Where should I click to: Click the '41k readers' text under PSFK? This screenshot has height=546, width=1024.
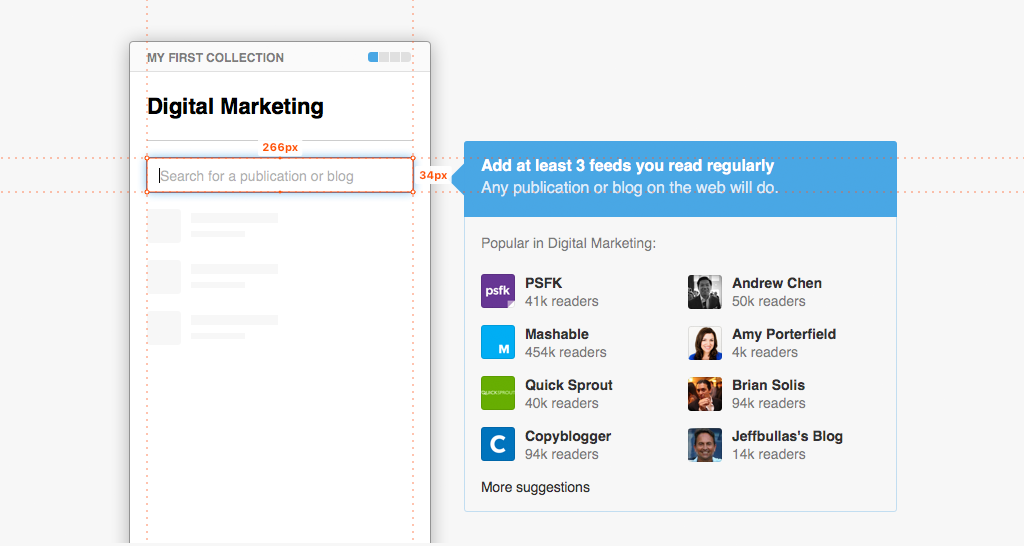point(562,301)
